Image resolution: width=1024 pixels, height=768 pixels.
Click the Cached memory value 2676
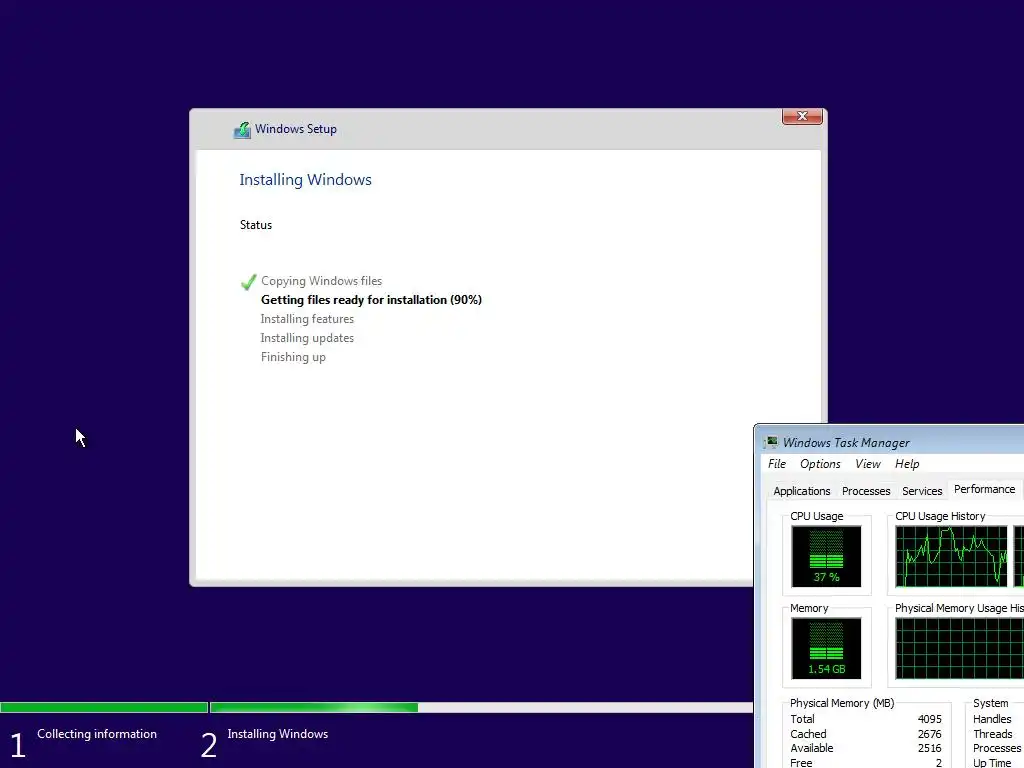pyautogui.click(x=929, y=734)
